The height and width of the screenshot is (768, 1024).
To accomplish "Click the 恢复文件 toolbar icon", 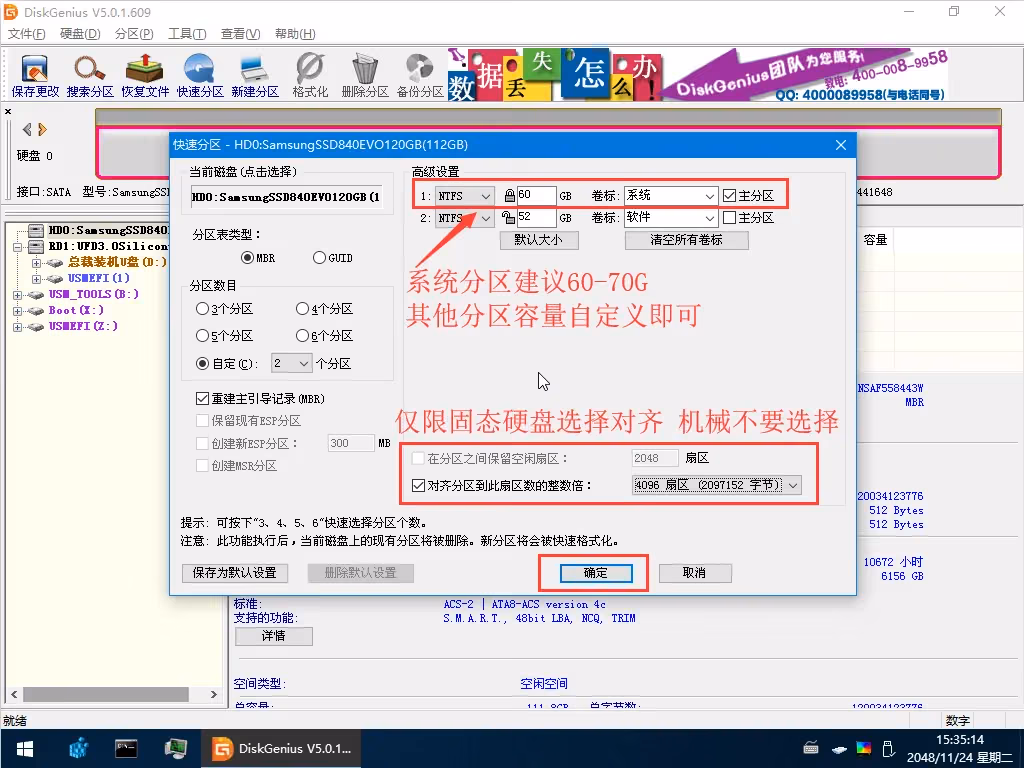I will 145,75.
